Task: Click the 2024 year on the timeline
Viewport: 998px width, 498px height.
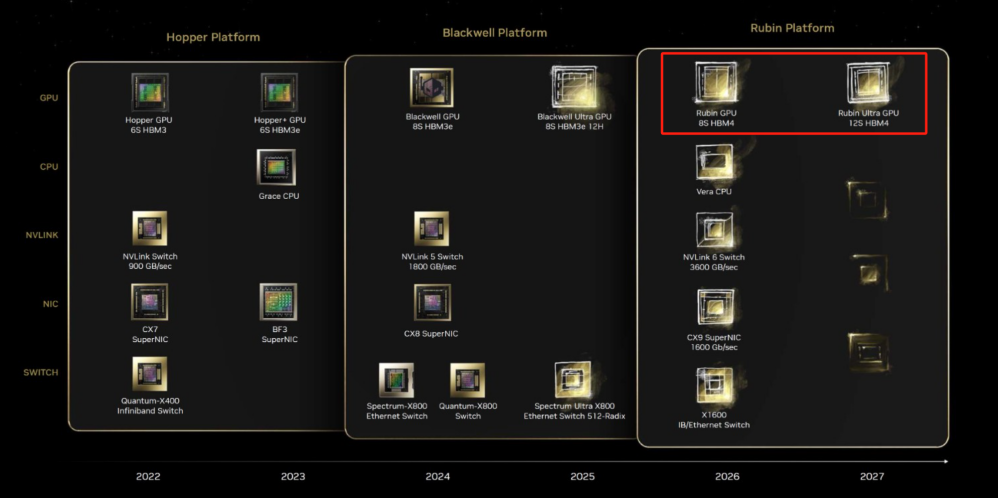Action: click(438, 476)
